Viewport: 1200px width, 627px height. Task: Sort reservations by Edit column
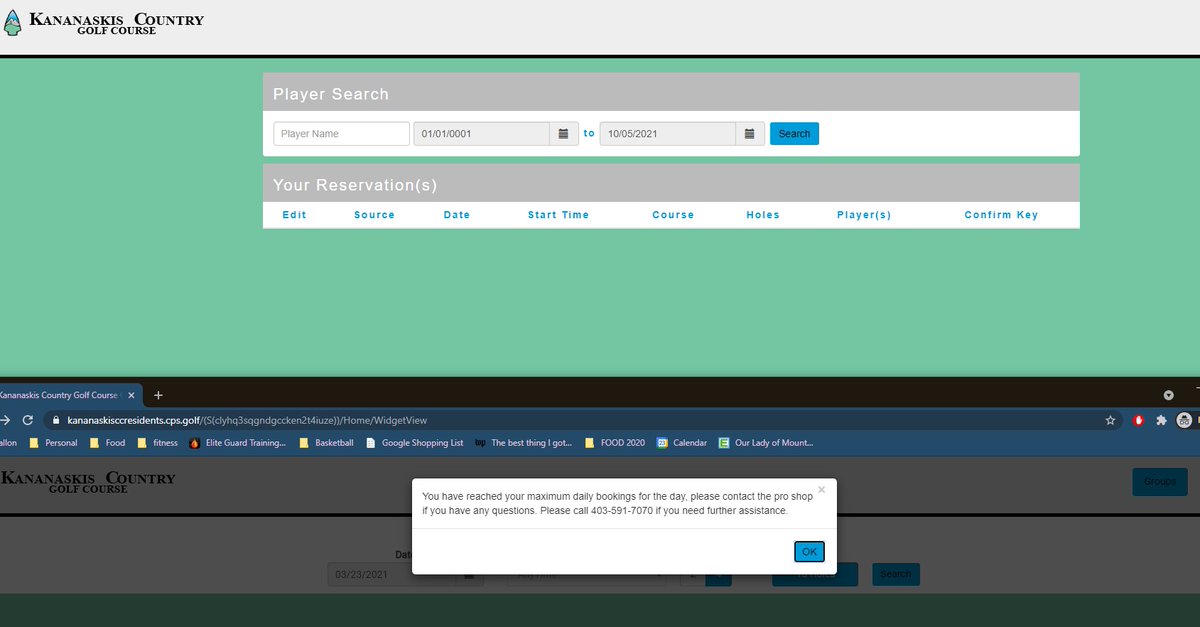pyautogui.click(x=295, y=215)
